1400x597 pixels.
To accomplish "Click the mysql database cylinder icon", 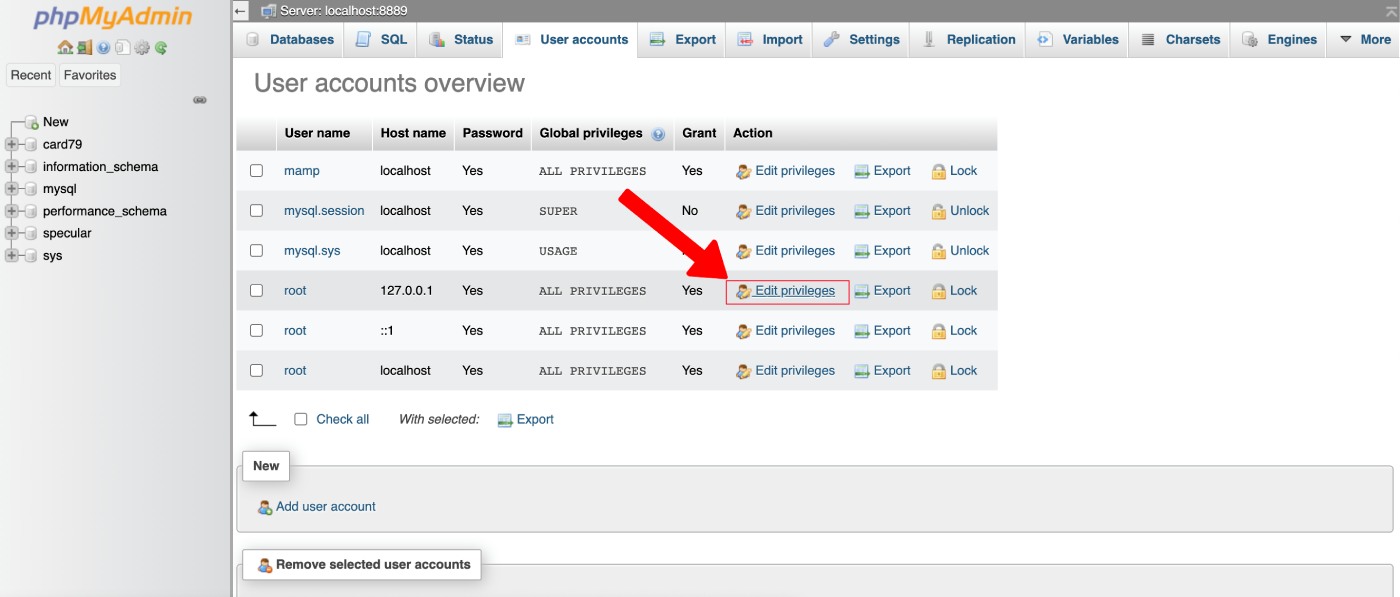I will (x=30, y=189).
